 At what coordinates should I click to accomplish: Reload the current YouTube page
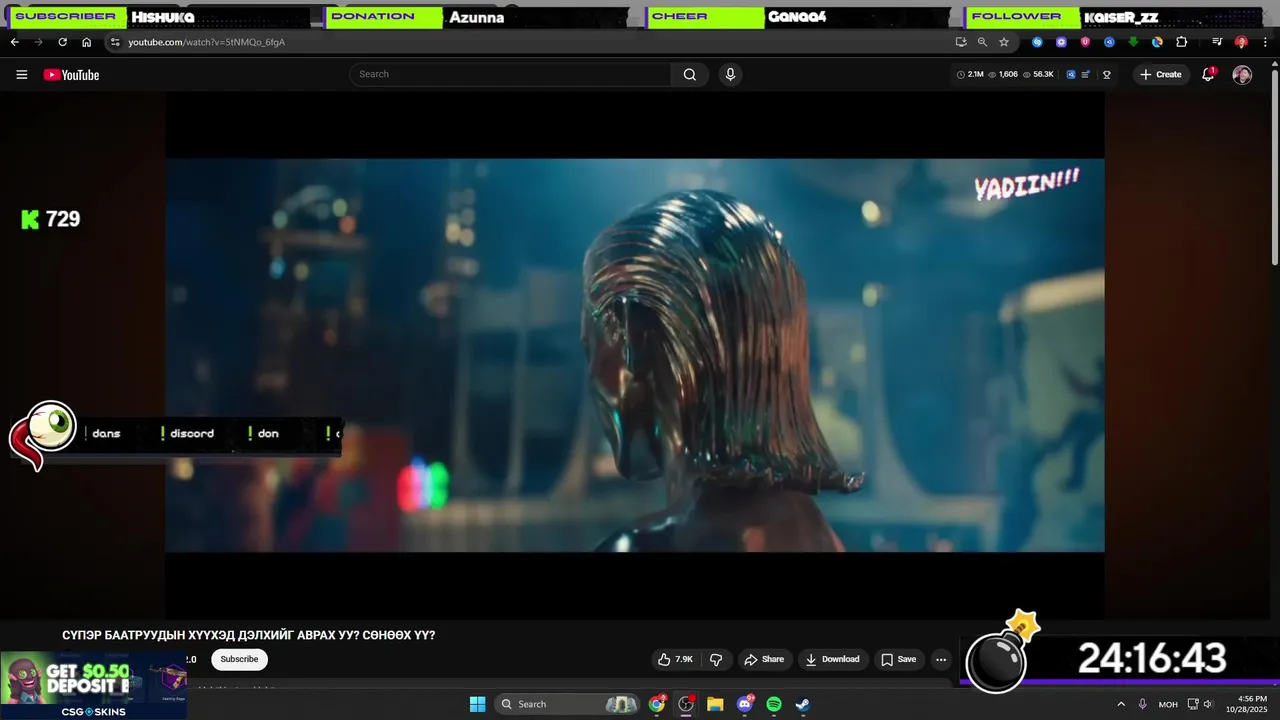(62, 42)
